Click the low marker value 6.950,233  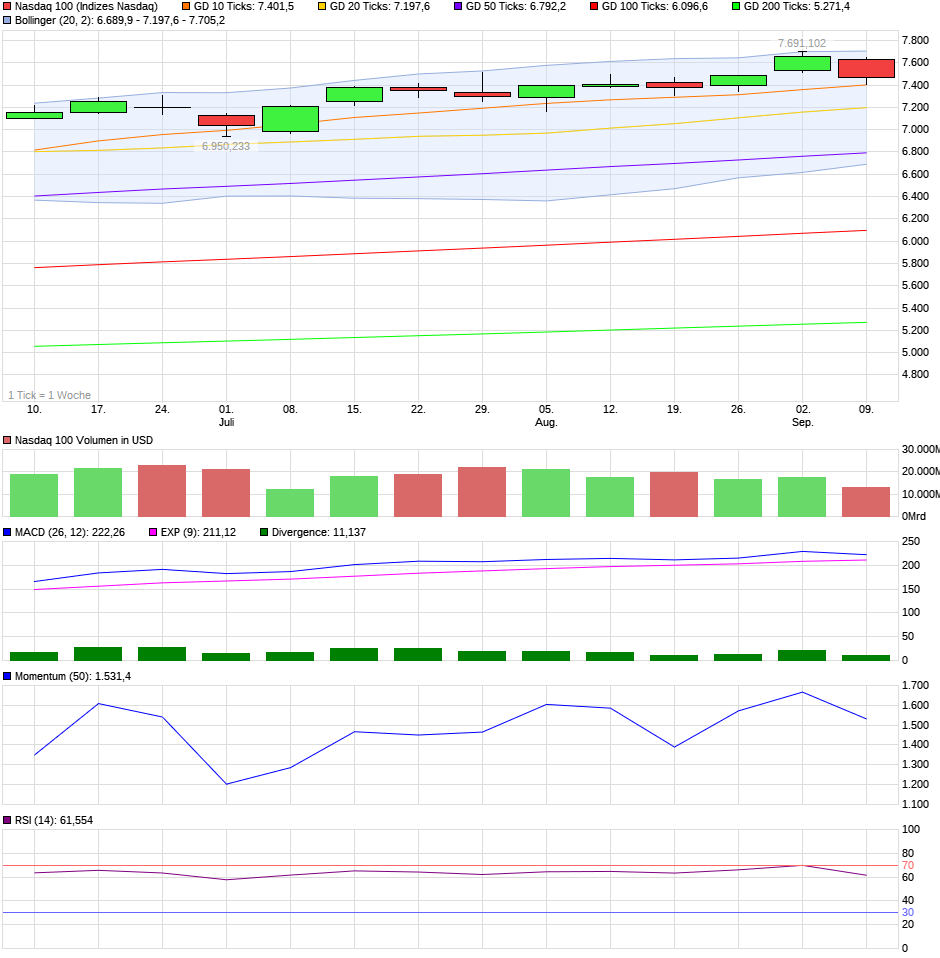(226, 146)
